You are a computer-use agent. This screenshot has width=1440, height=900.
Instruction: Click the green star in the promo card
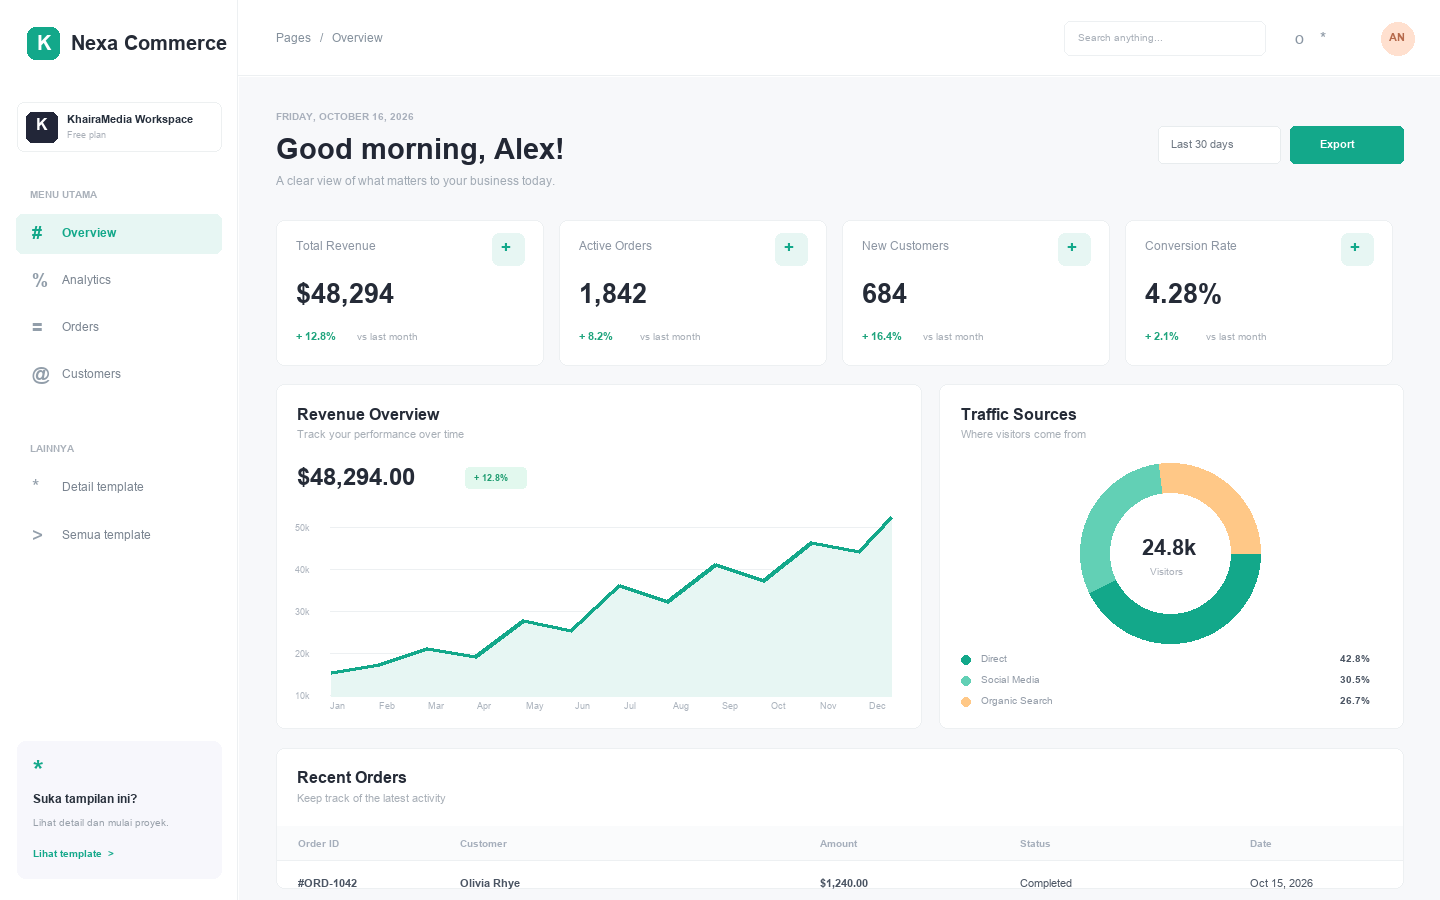click(x=38, y=766)
